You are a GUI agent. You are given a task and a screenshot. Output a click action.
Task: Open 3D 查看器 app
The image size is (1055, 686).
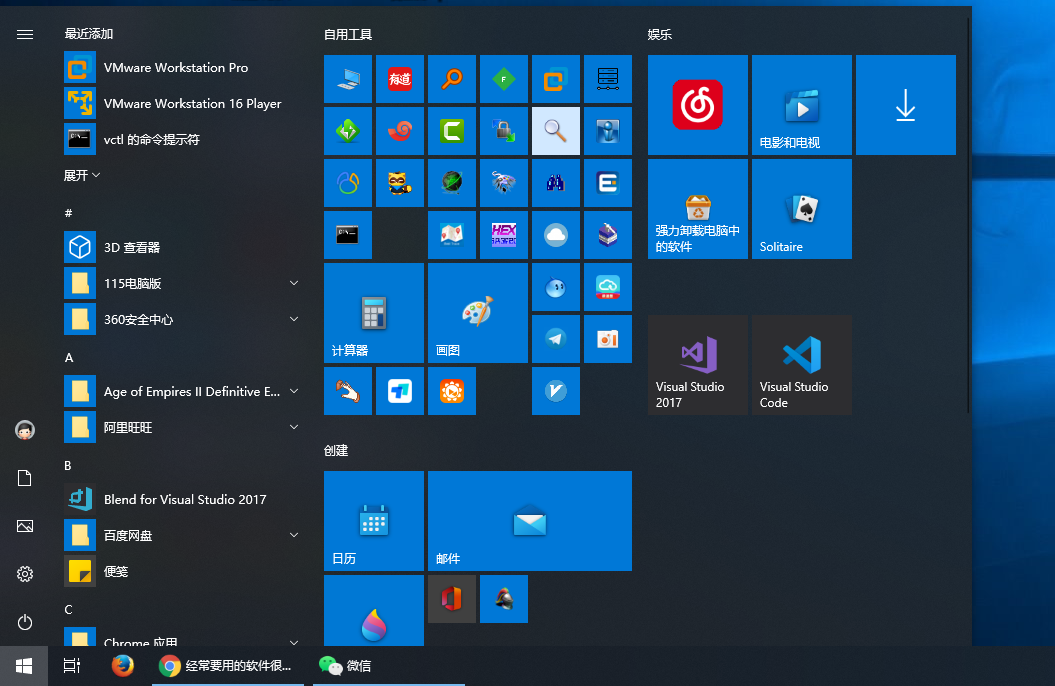click(183, 247)
